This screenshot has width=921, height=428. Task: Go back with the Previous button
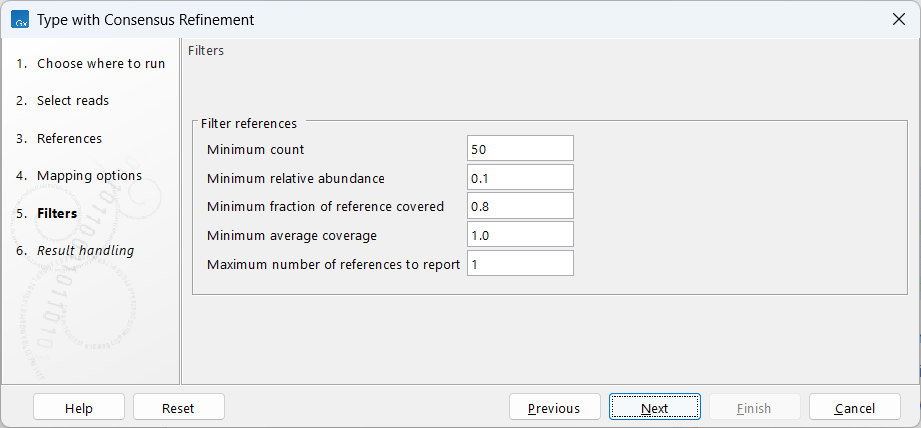pos(554,408)
